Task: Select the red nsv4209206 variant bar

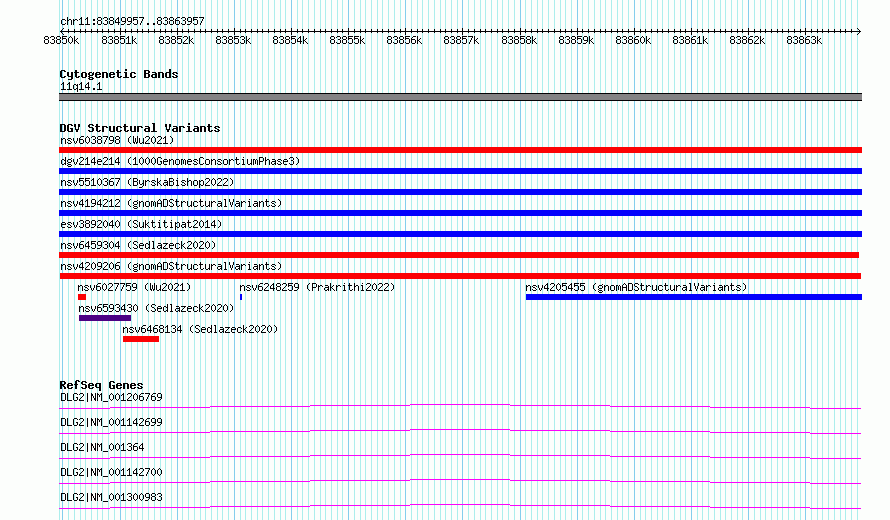Action: pos(460,276)
